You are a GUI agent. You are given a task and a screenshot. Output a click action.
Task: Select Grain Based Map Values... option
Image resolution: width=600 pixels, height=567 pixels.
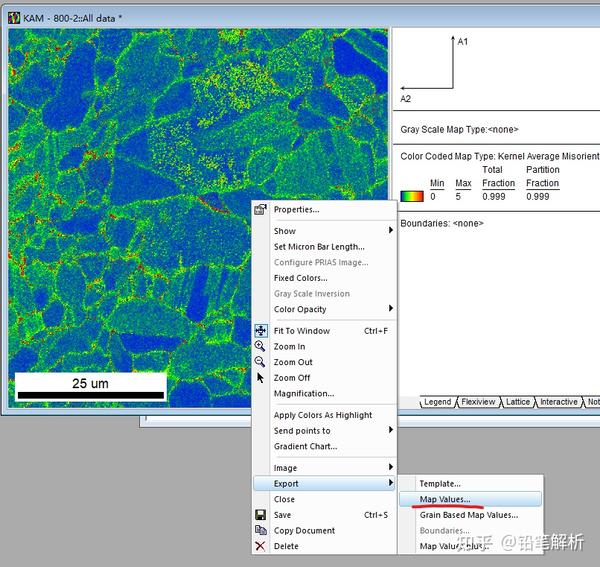tap(468, 515)
